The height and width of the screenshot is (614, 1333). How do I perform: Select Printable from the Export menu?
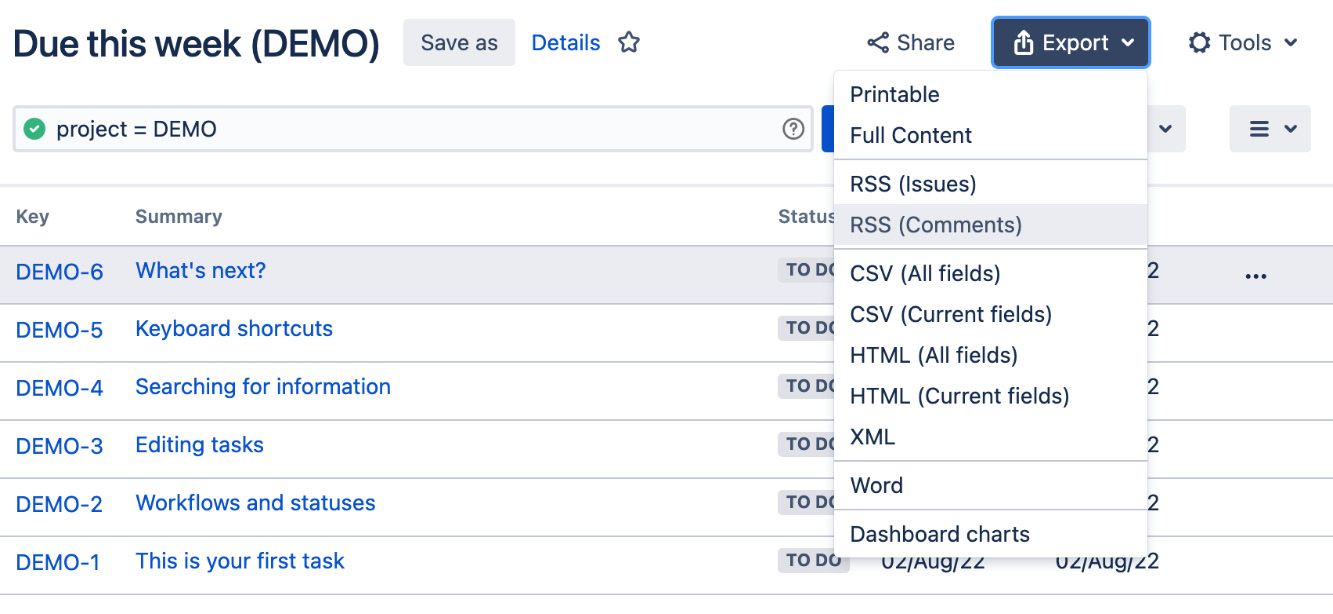895,94
